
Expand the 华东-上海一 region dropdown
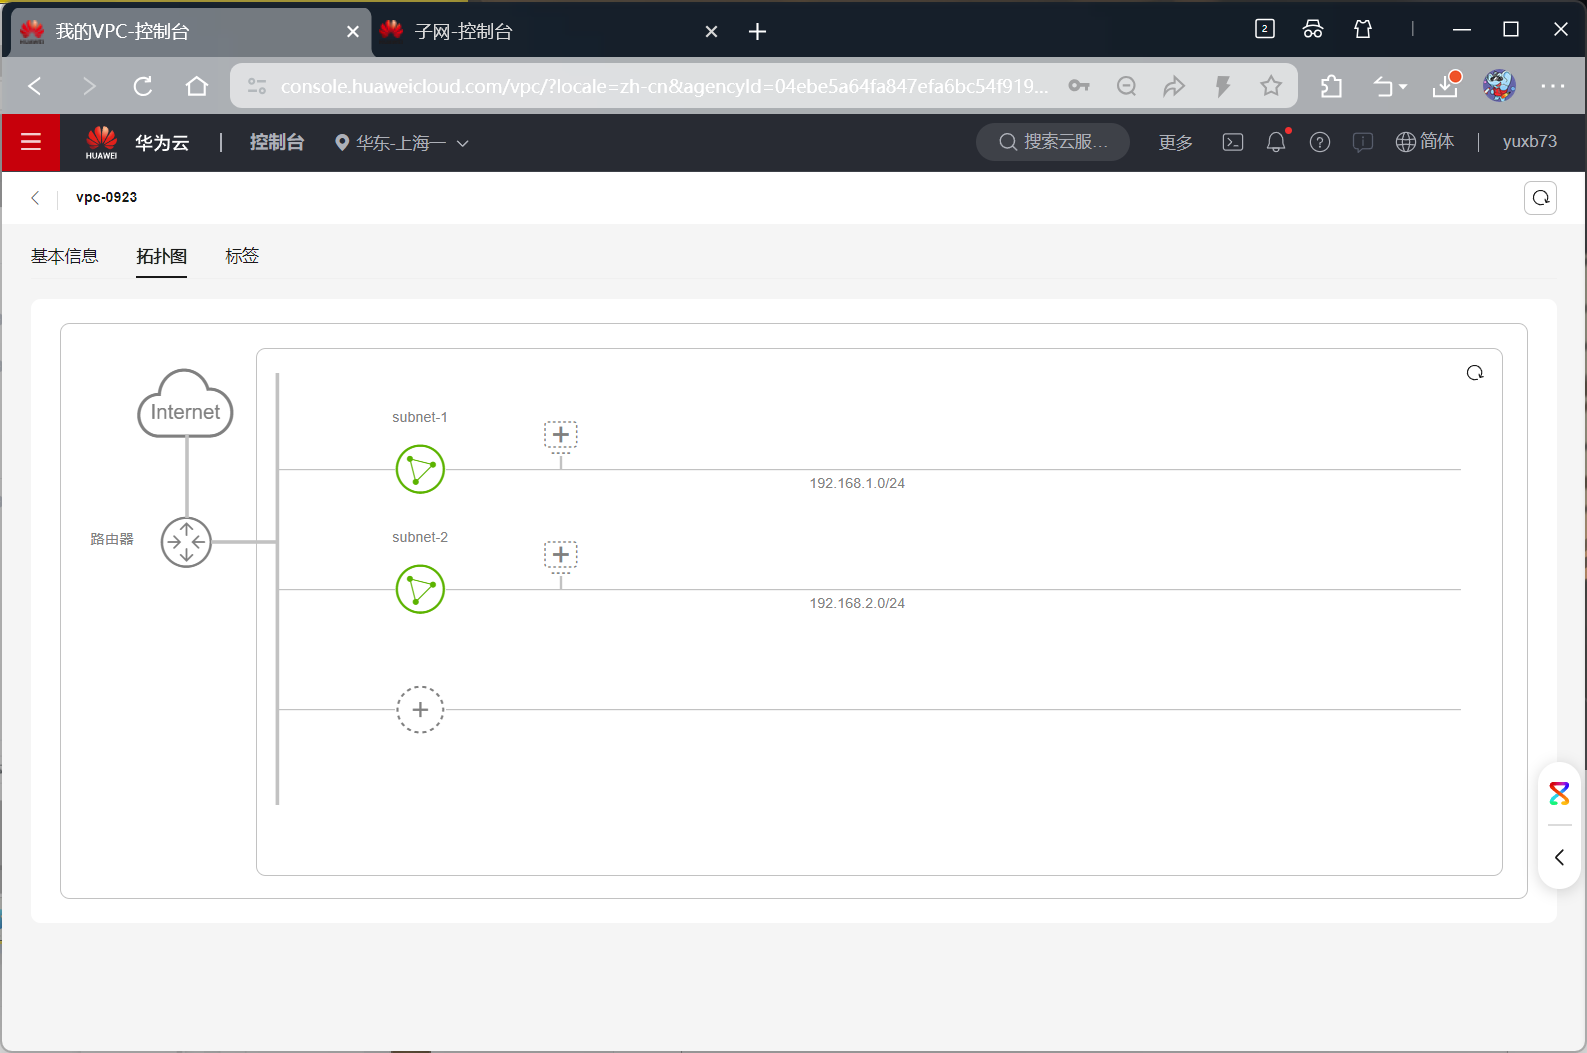[402, 143]
